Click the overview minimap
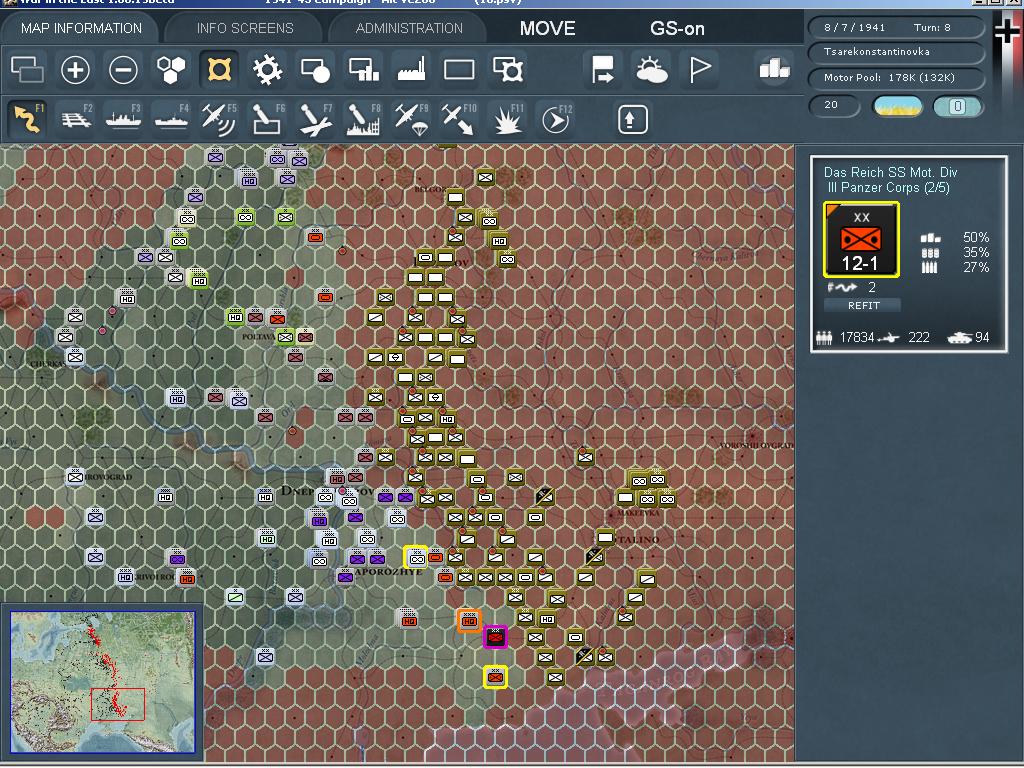 click(103, 682)
